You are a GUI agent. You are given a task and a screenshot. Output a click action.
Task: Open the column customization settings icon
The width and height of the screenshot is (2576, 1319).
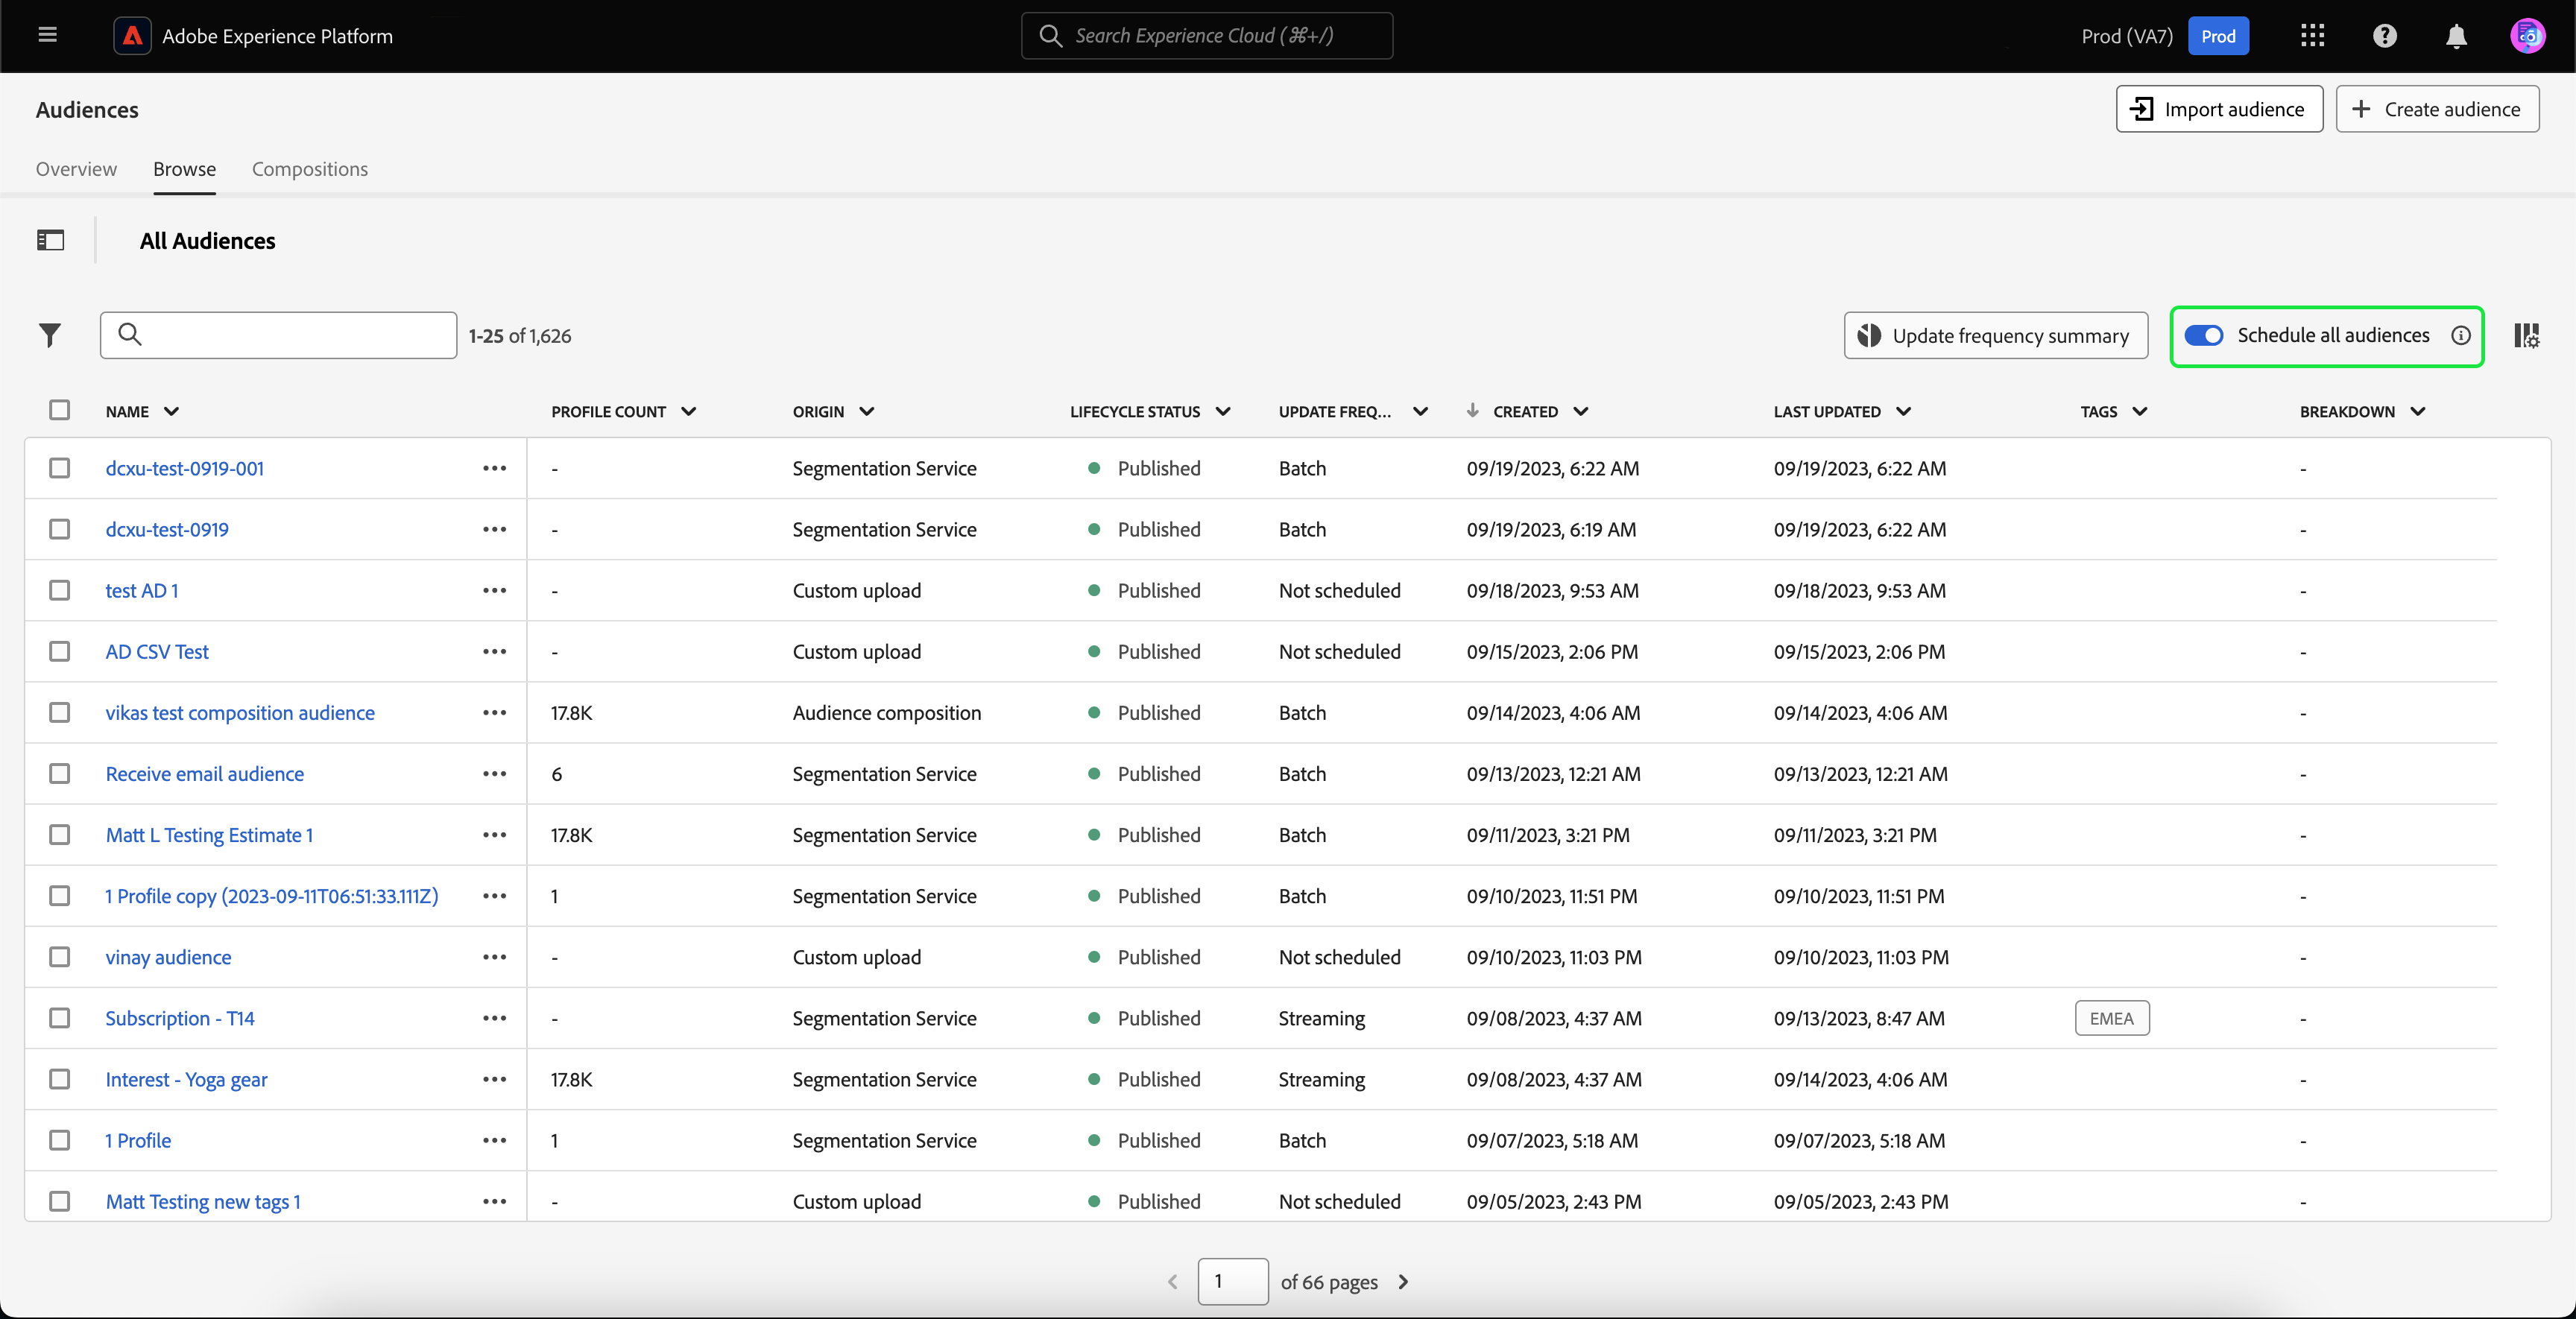2526,335
